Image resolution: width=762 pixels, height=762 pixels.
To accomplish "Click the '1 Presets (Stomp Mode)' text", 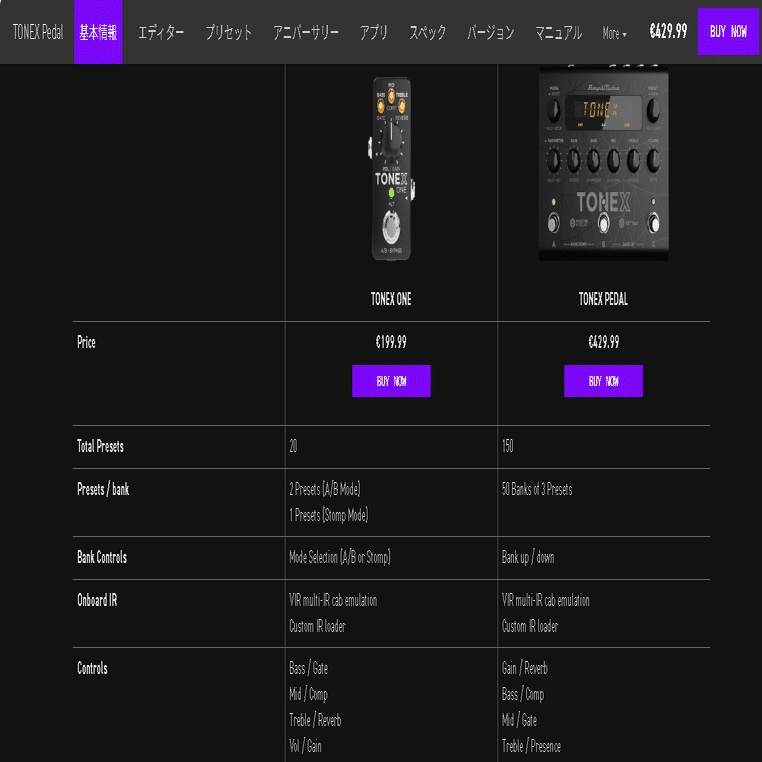I will [x=329, y=515].
